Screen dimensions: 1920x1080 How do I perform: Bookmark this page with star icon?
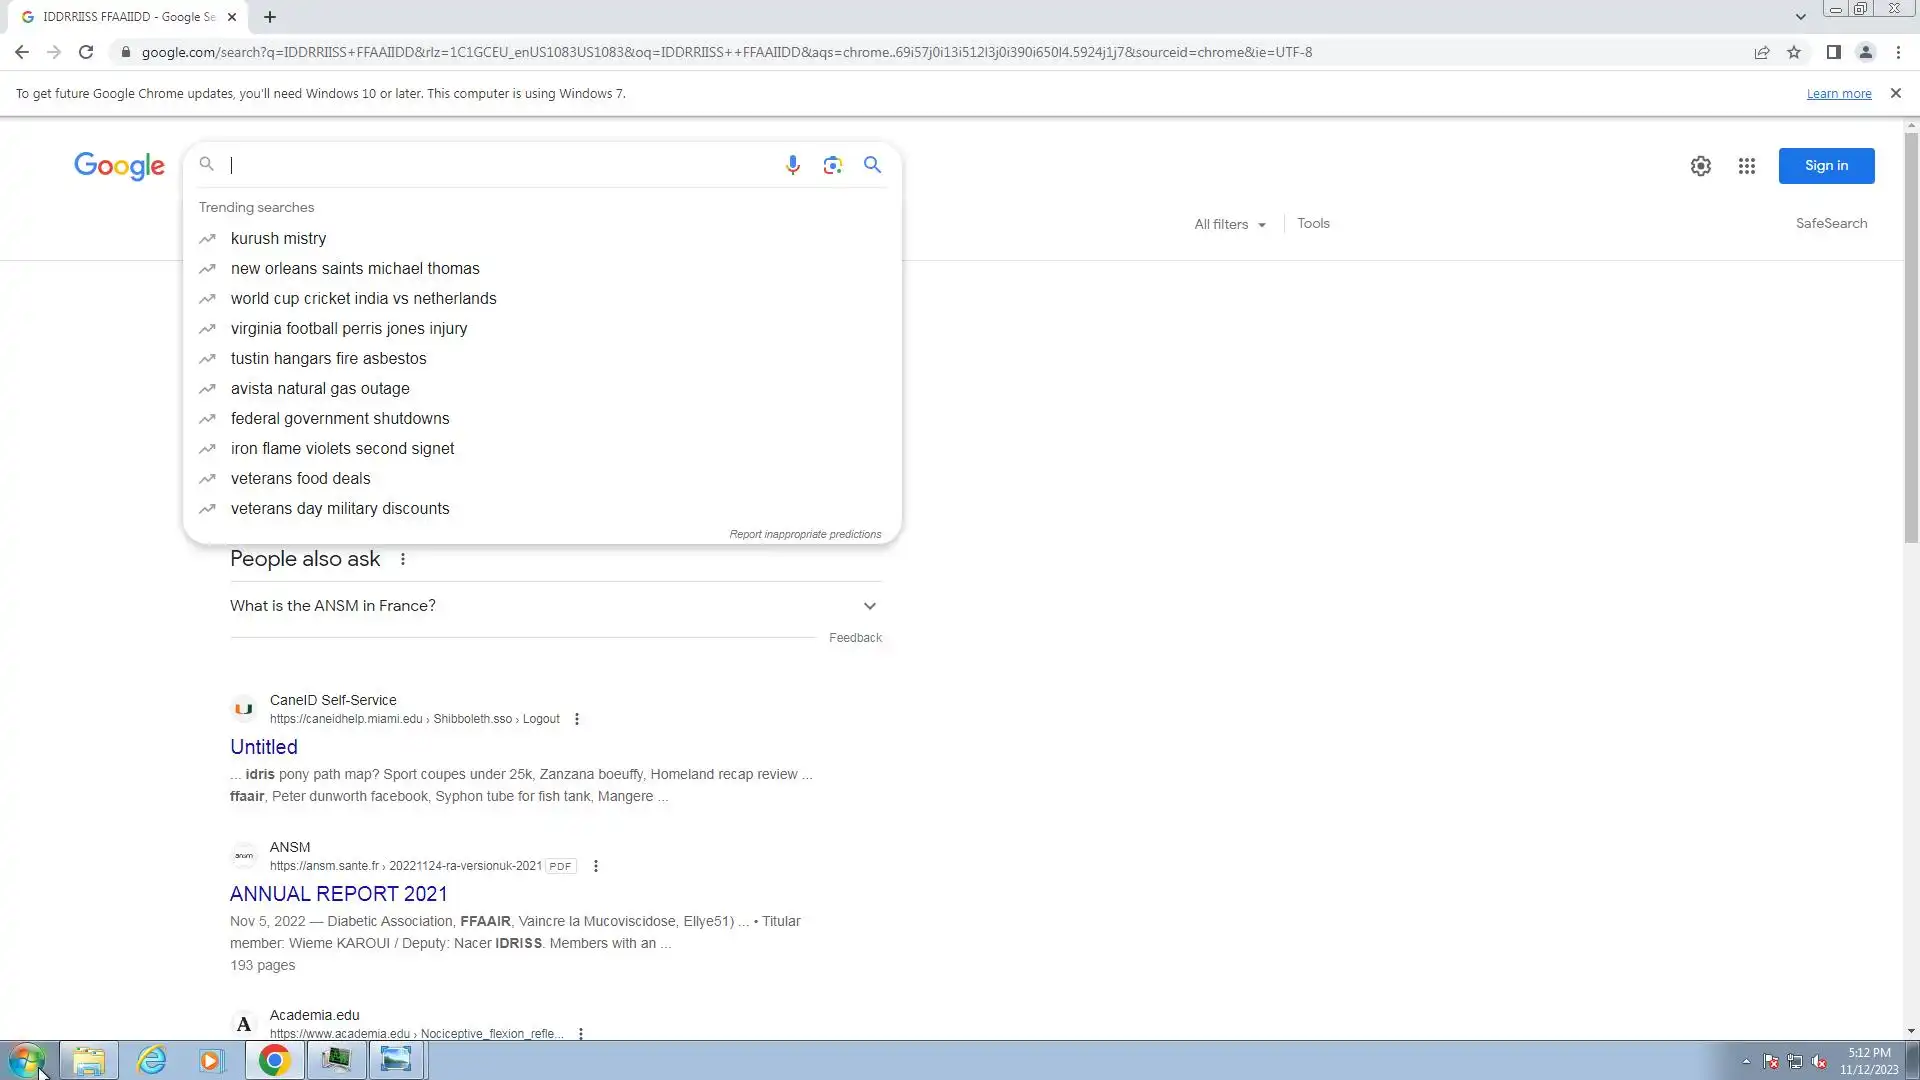point(1793,52)
